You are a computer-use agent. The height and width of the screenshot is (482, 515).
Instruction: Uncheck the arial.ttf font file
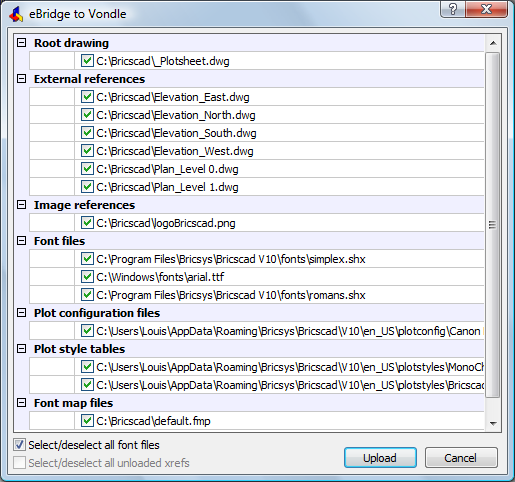(x=87, y=277)
